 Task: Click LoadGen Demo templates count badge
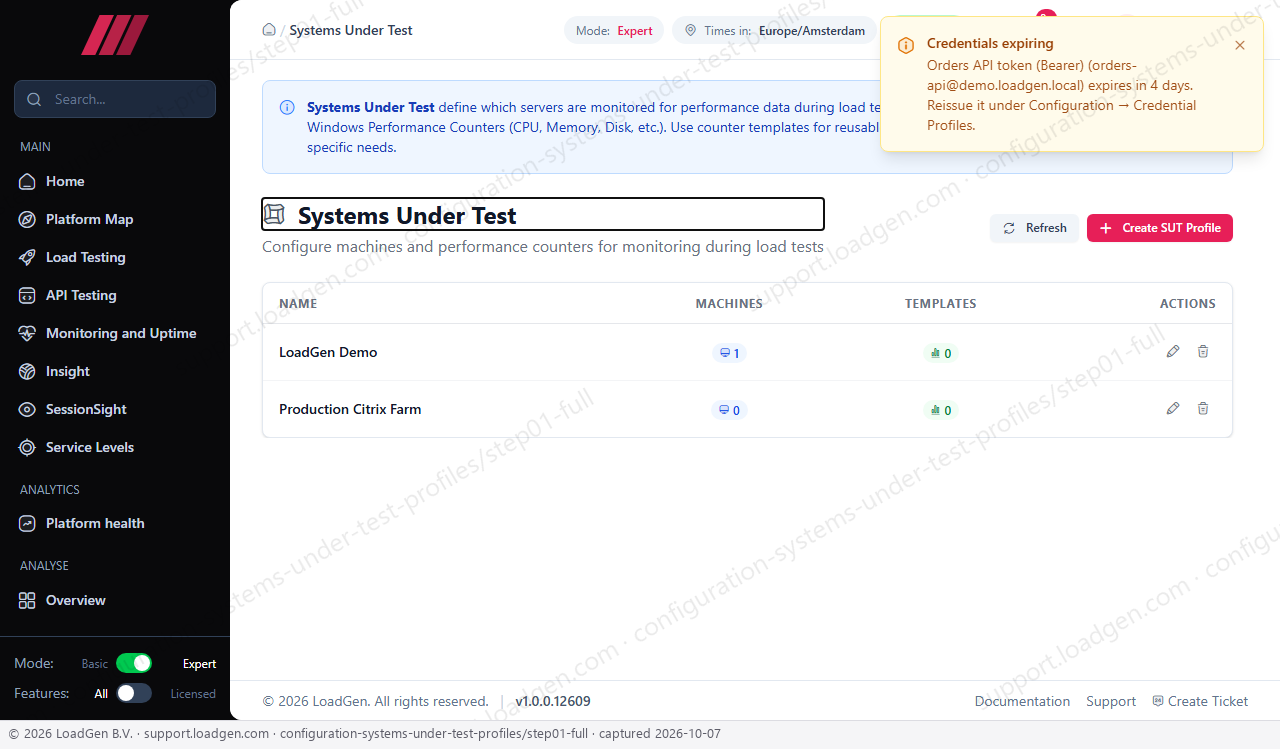click(x=941, y=353)
